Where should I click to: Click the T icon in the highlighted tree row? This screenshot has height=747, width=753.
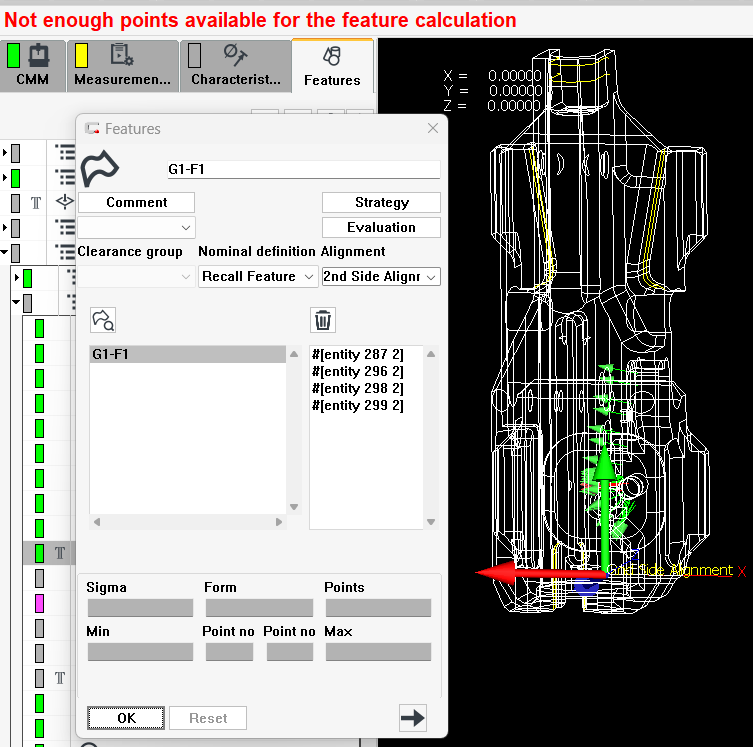coord(60,553)
